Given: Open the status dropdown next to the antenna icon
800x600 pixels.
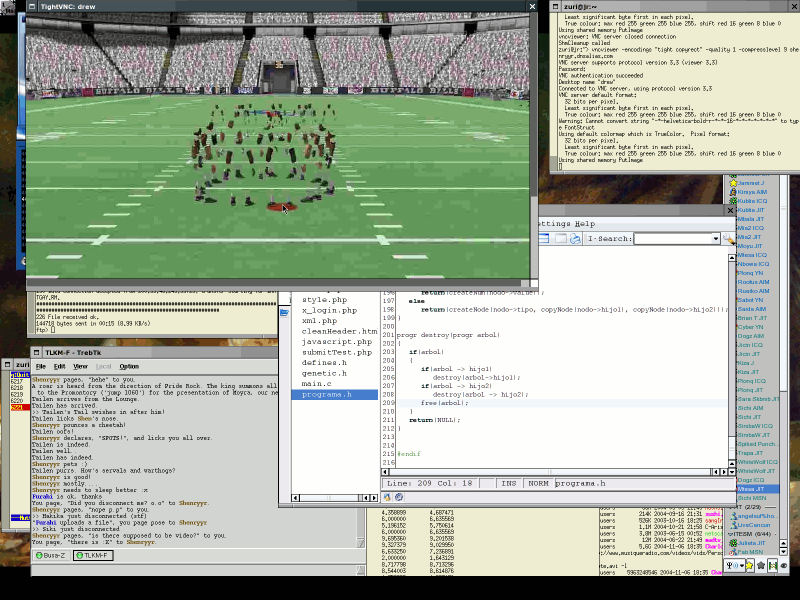Looking at the screenshot, I should point(742,566).
